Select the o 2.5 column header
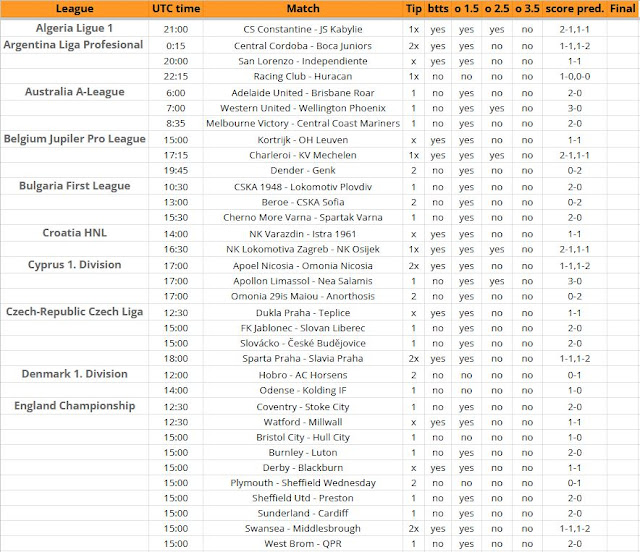Image resolution: width=640 pixels, height=552 pixels. [x=497, y=9]
